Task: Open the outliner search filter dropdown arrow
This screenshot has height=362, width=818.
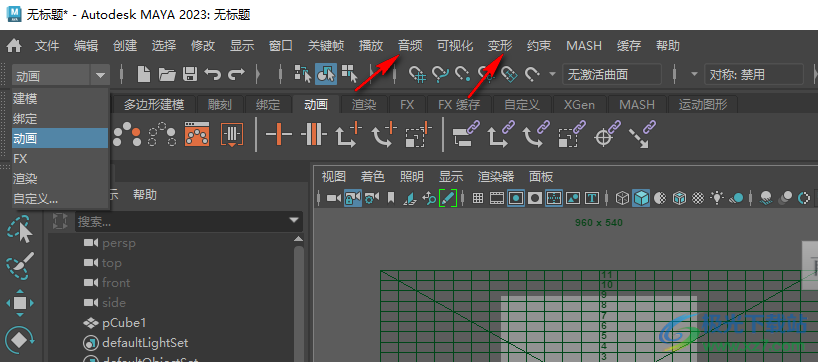Action: (x=295, y=221)
